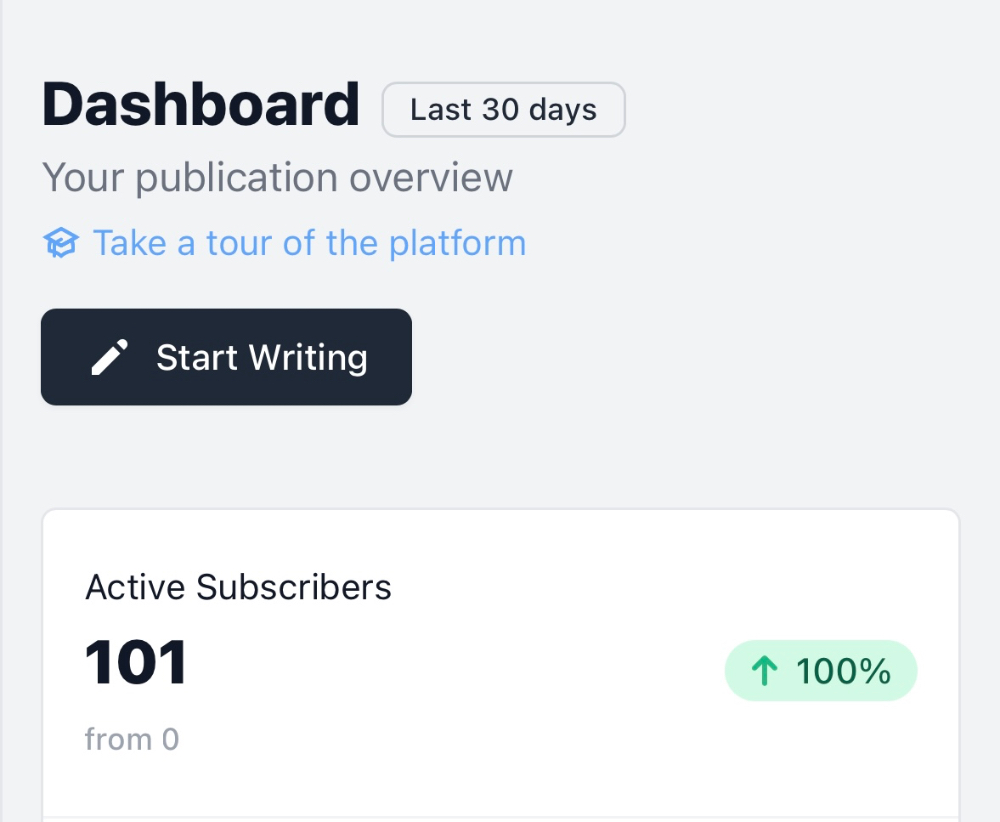
Task: Click the pencil icon in Start Writing
Action: pyautogui.click(x=110, y=357)
